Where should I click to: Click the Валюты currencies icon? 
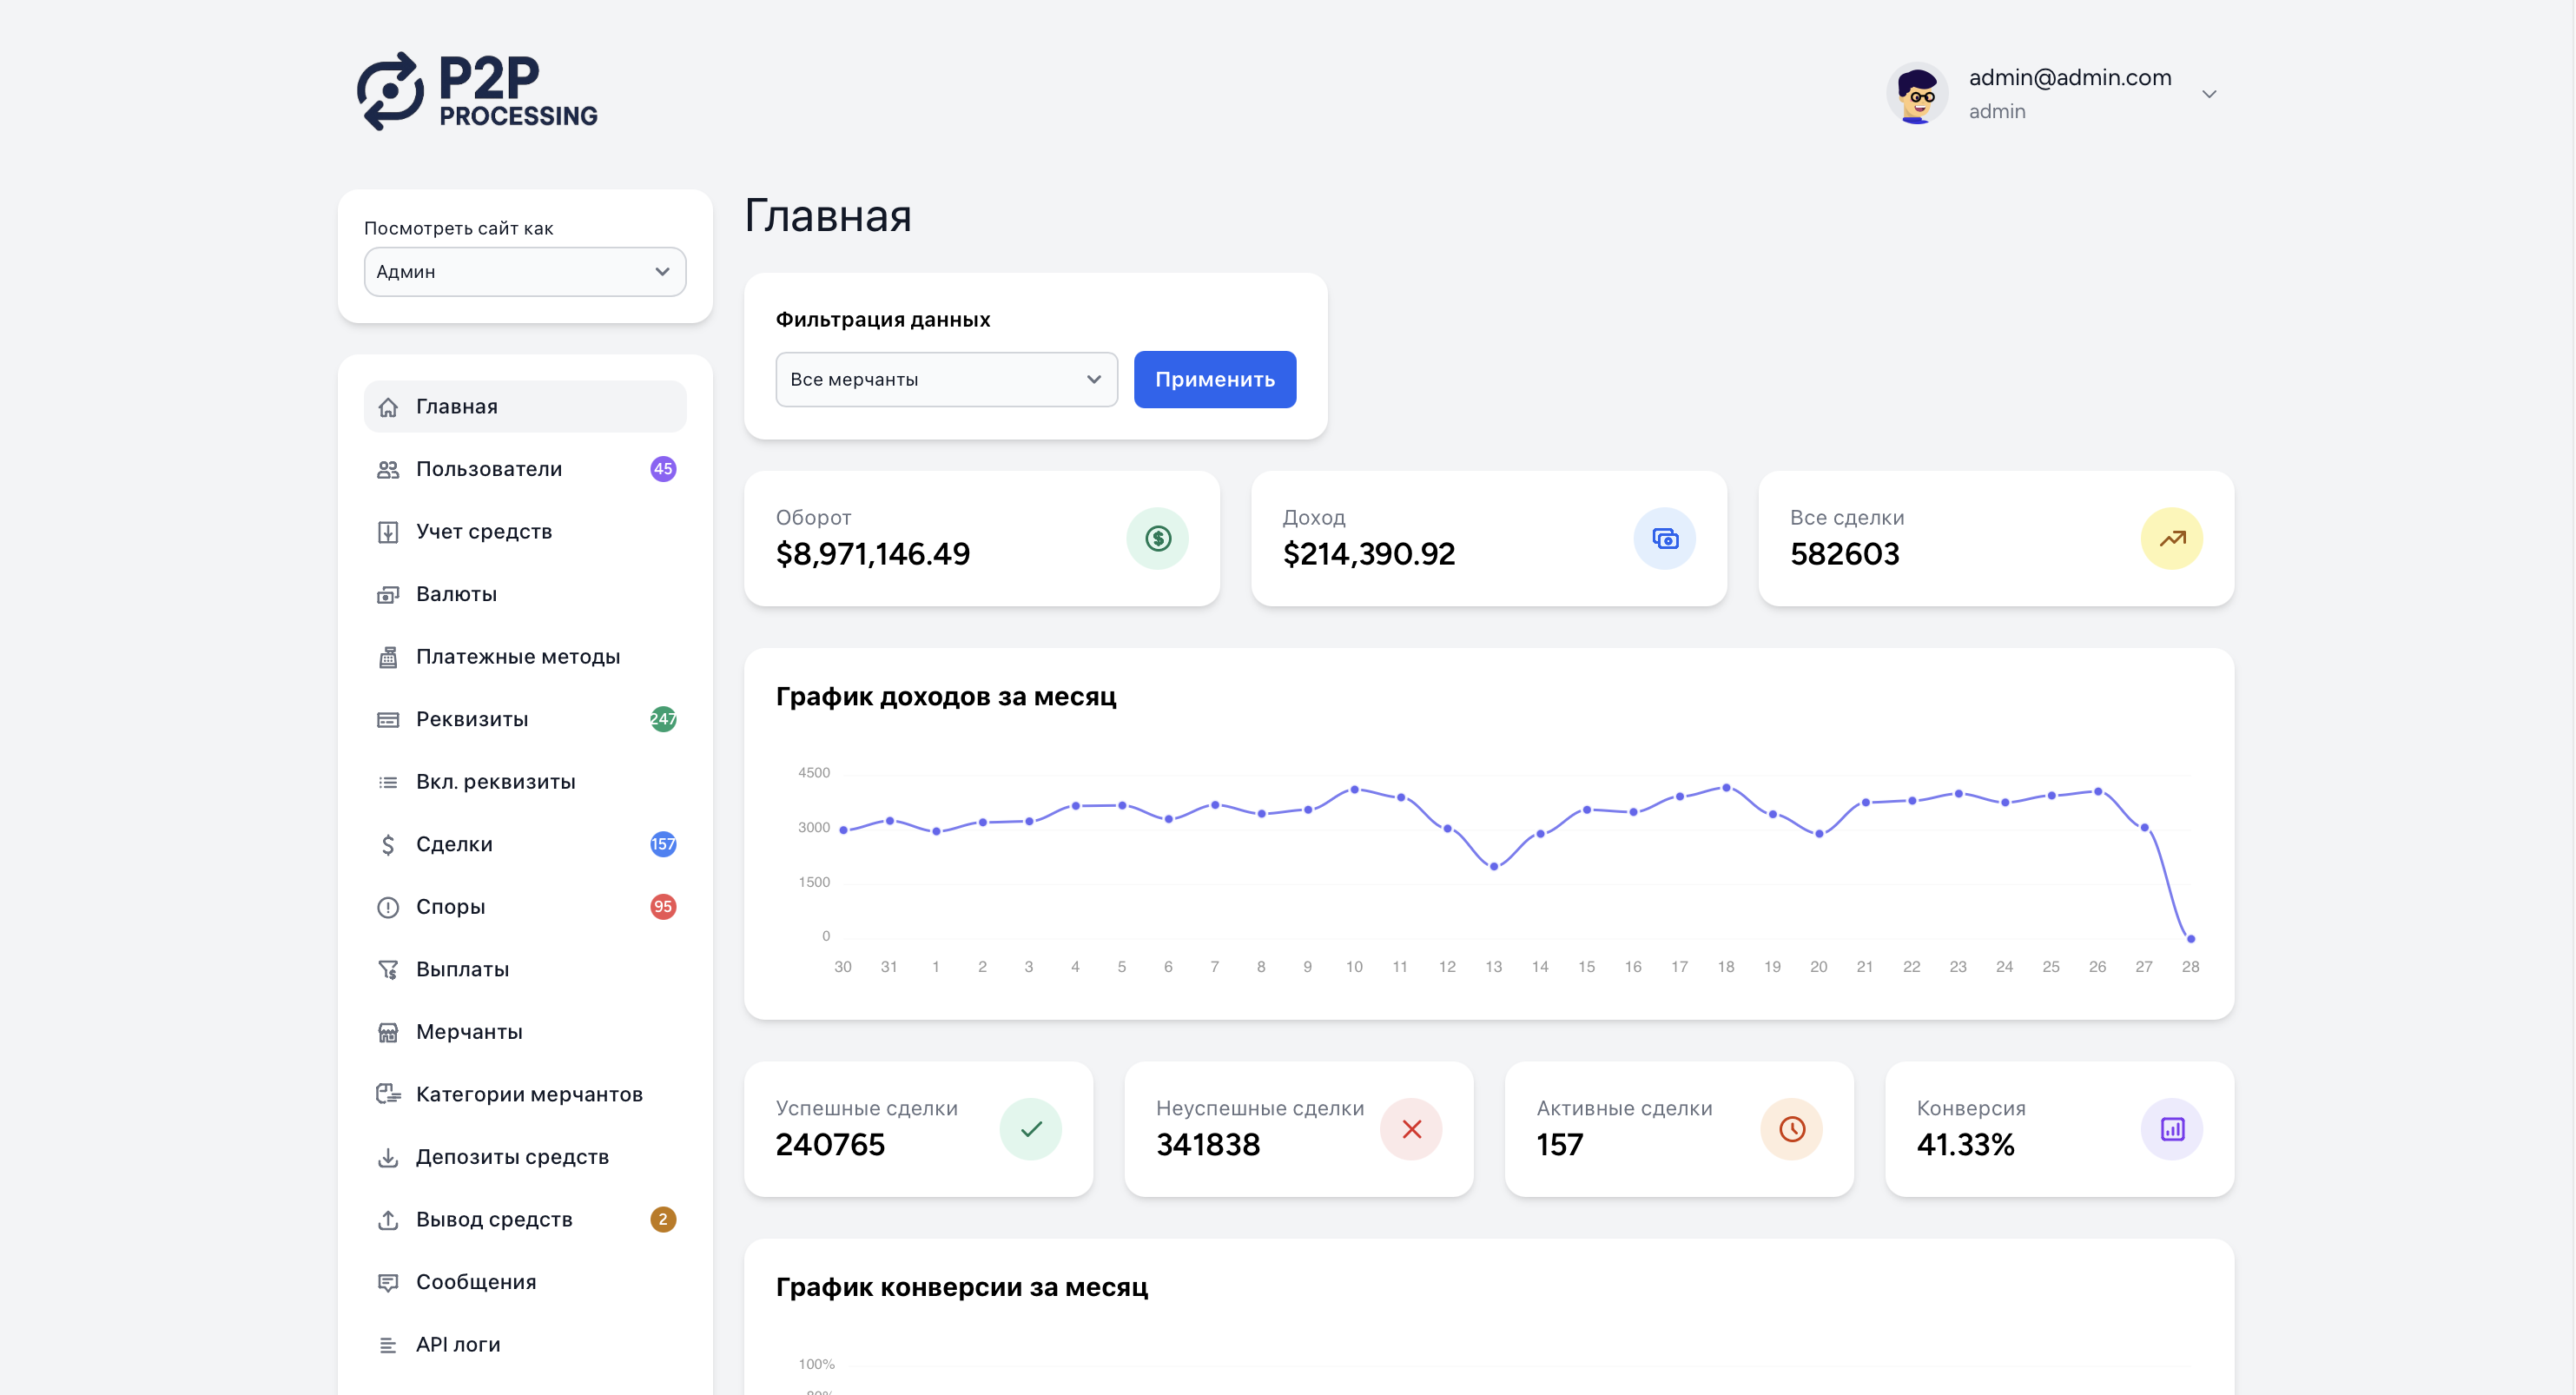(x=389, y=594)
